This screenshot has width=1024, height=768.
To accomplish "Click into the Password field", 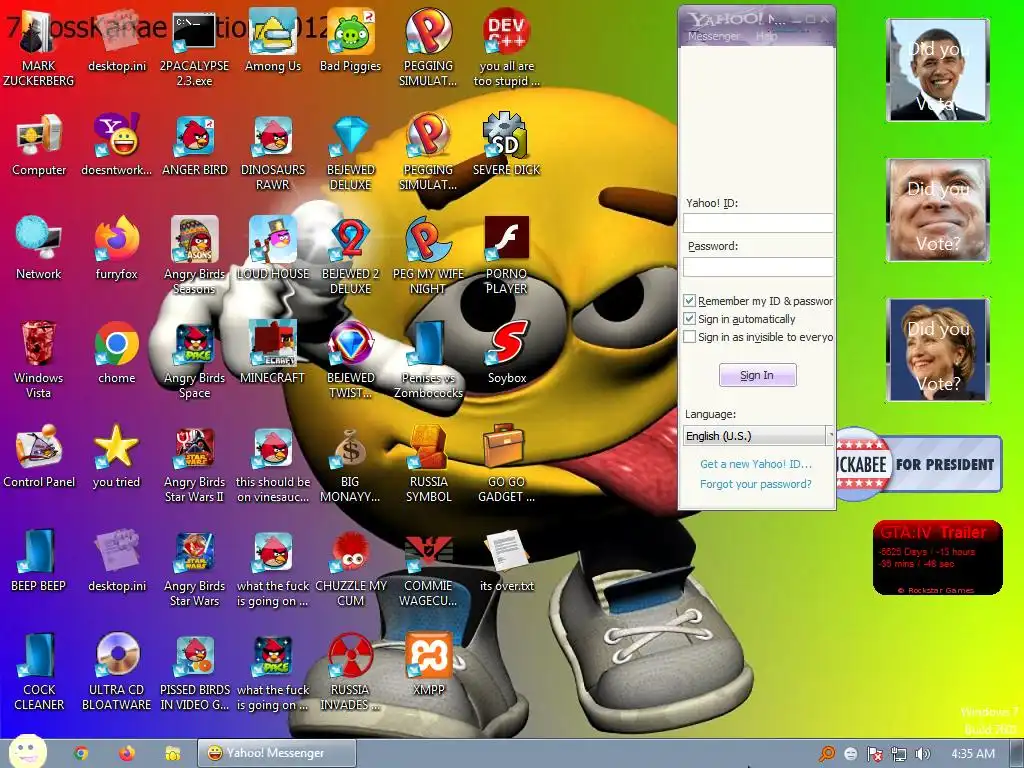I will click(x=758, y=267).
